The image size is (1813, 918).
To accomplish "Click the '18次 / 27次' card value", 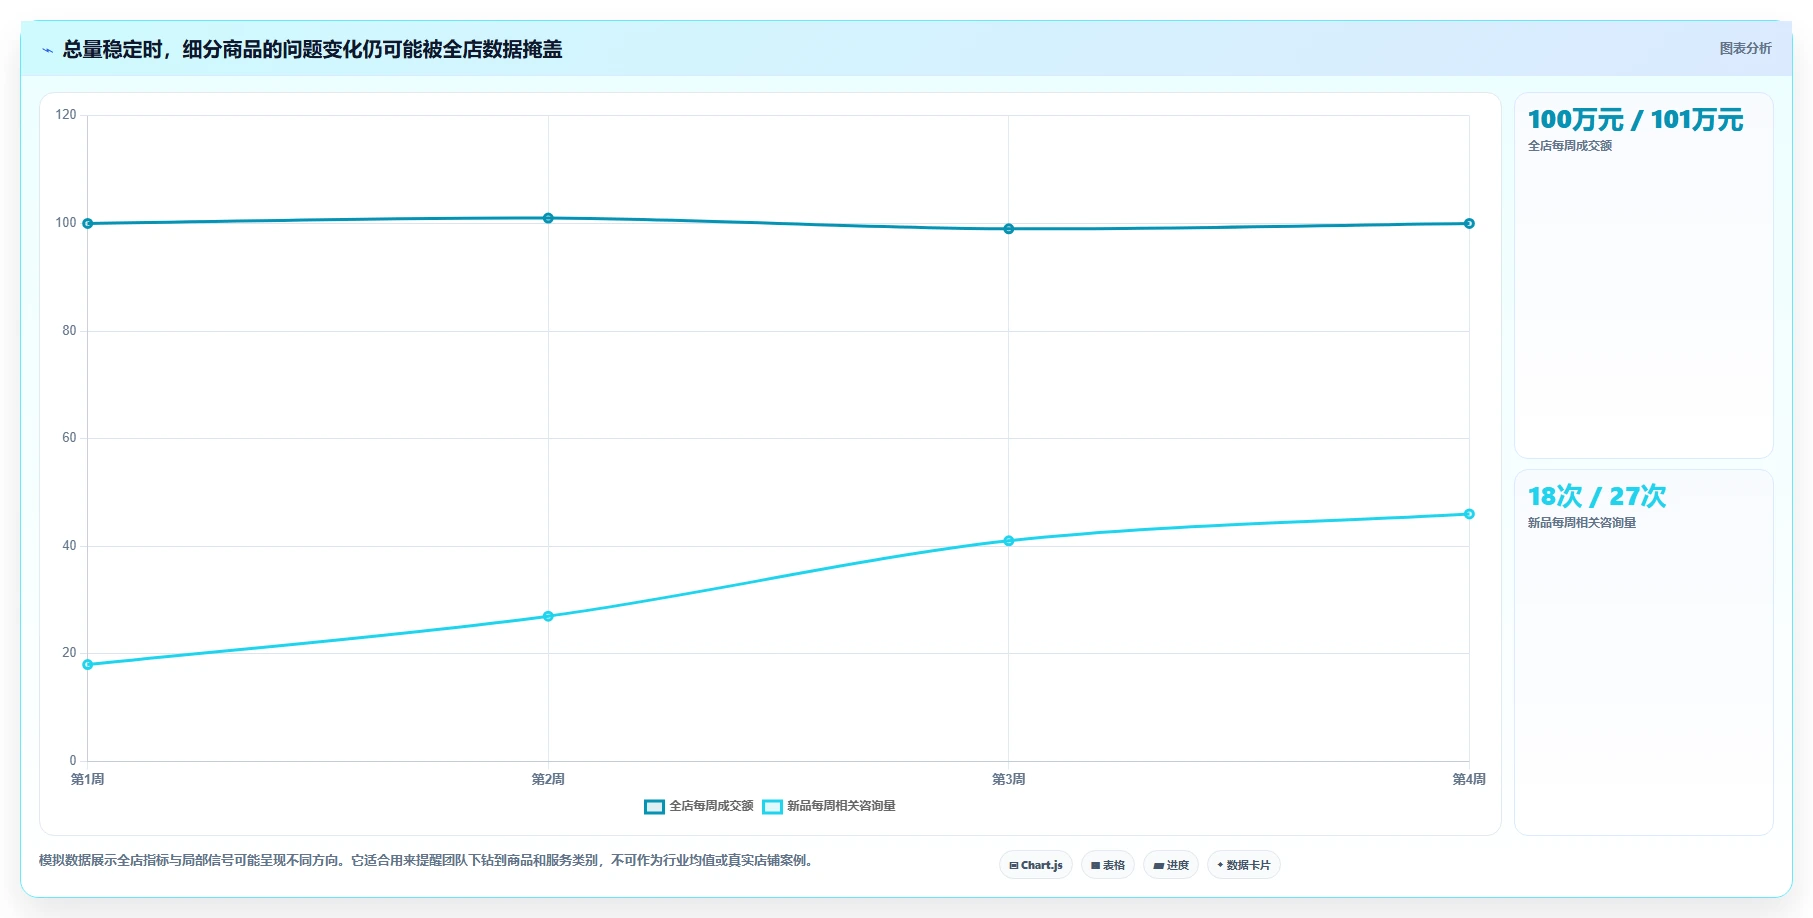I will [x=1597, y=497].
